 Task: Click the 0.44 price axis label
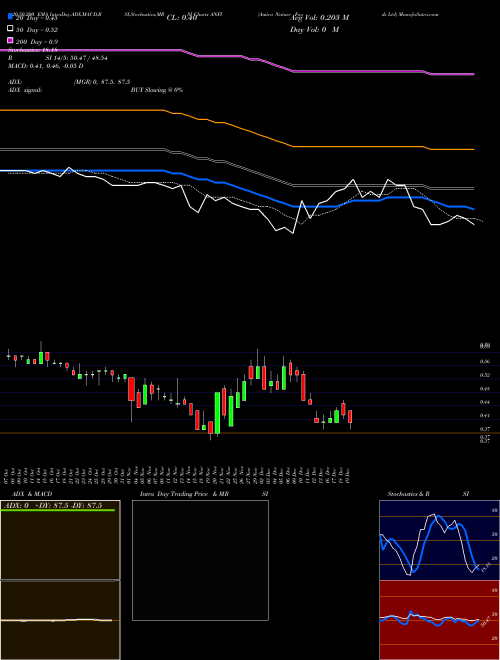pos(484,402)
